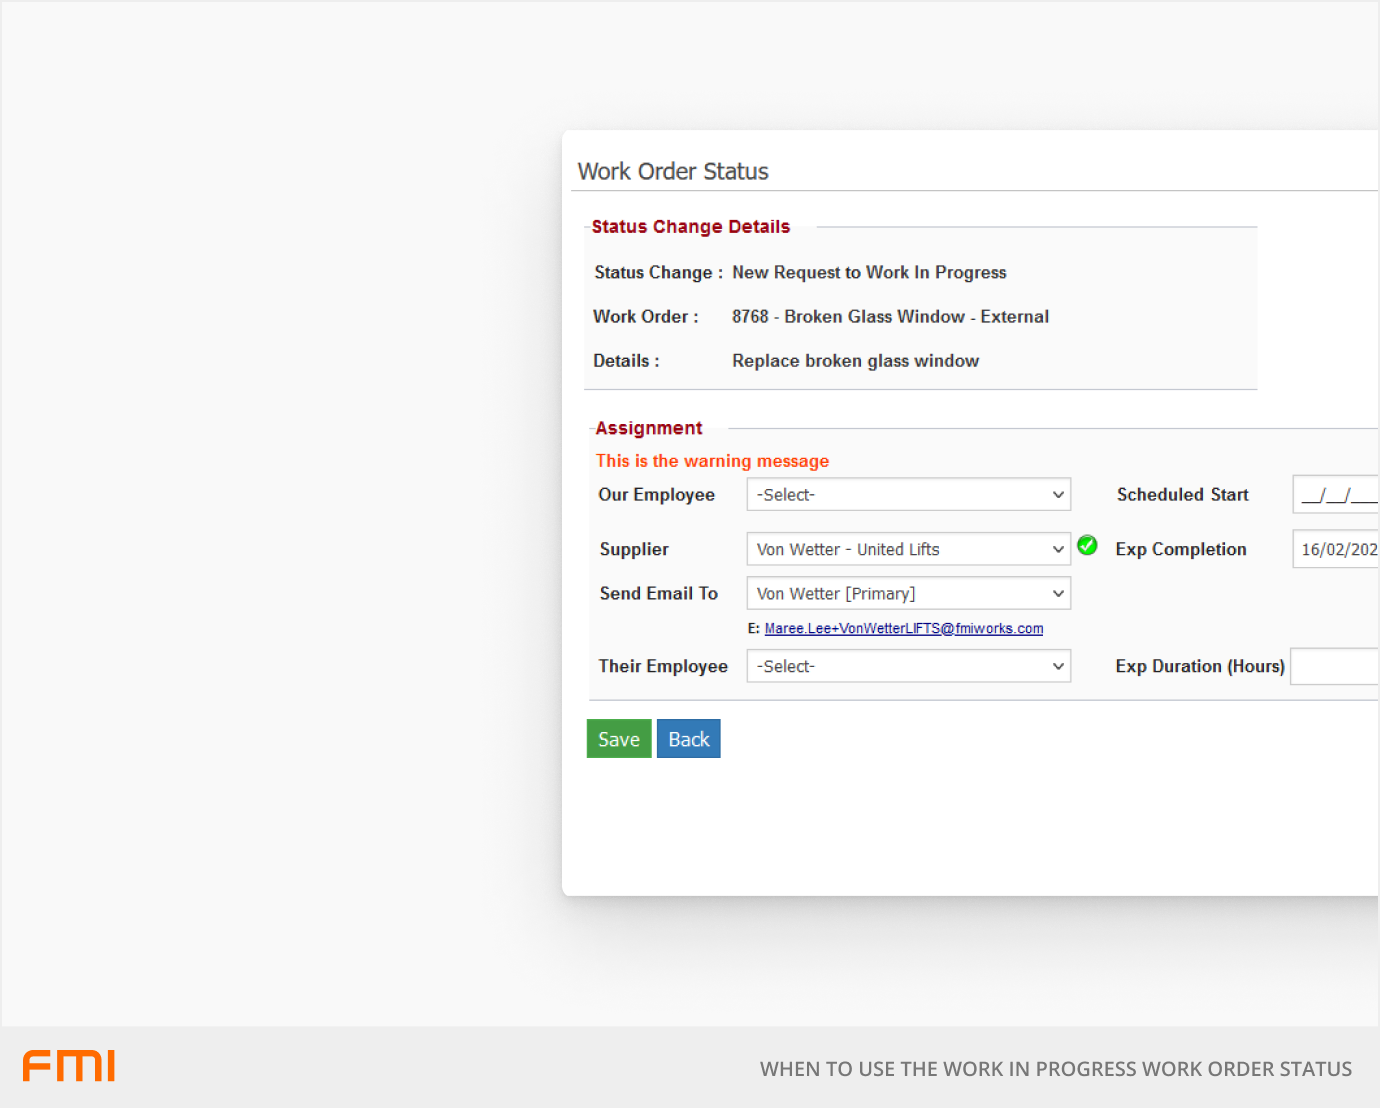Click work order 8768 Broken Glass Window text
The height and width of the screenshot is (1108, 1380).
pos(890,316)
